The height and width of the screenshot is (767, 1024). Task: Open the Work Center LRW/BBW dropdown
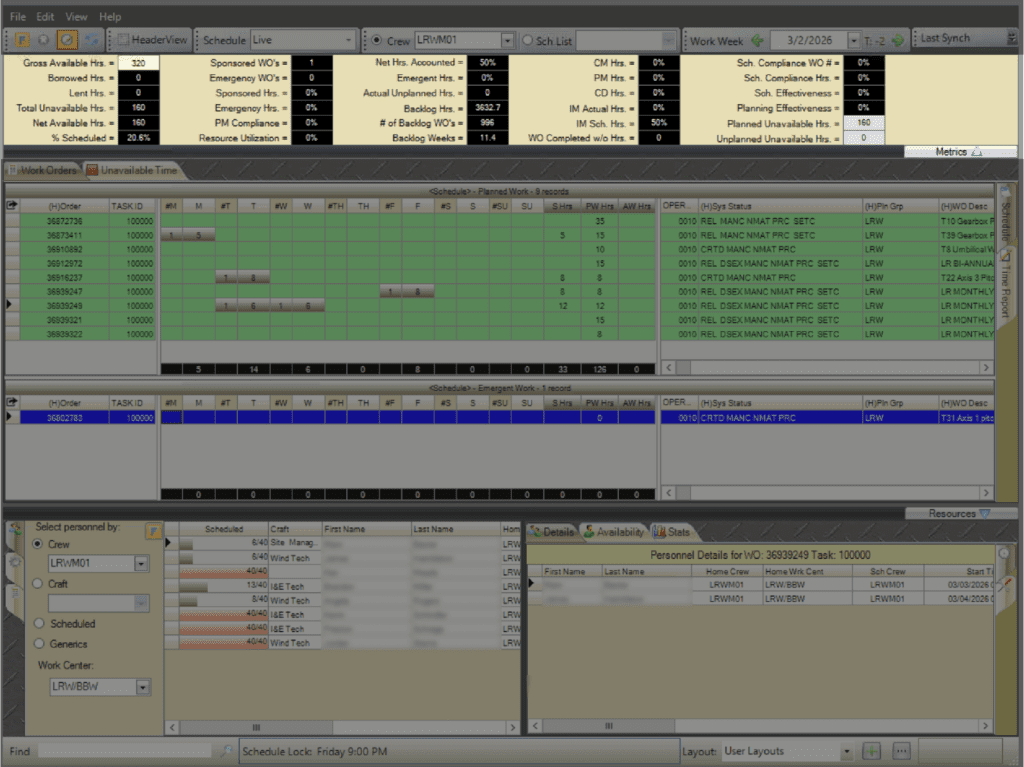pos(142,687)
